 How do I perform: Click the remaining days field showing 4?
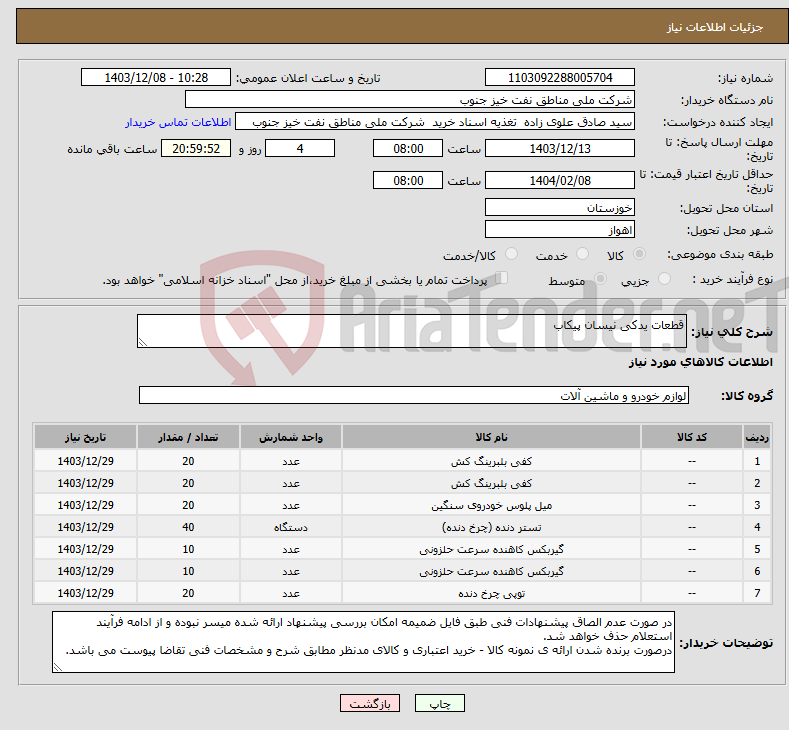coord(300,148)
